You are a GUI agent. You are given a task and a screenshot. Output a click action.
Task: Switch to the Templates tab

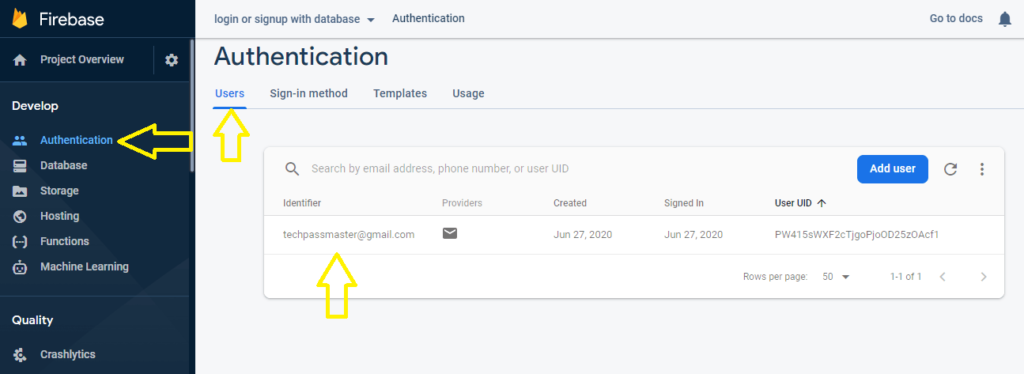pos(400,93)
